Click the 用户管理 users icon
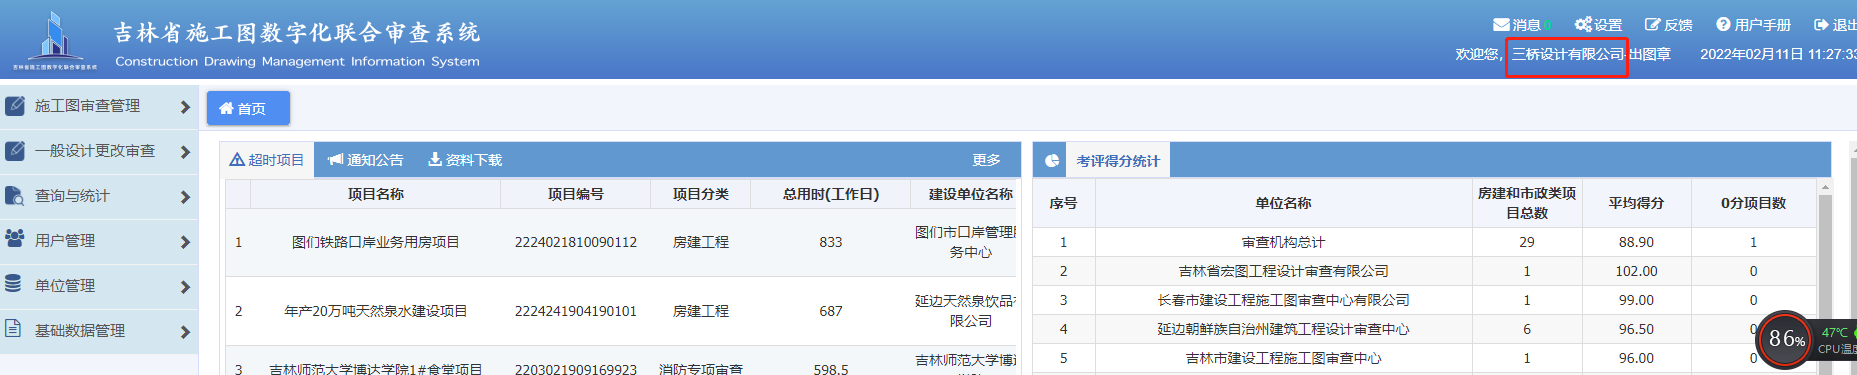This screenshot has width=1857, height=375. [15, 239]
